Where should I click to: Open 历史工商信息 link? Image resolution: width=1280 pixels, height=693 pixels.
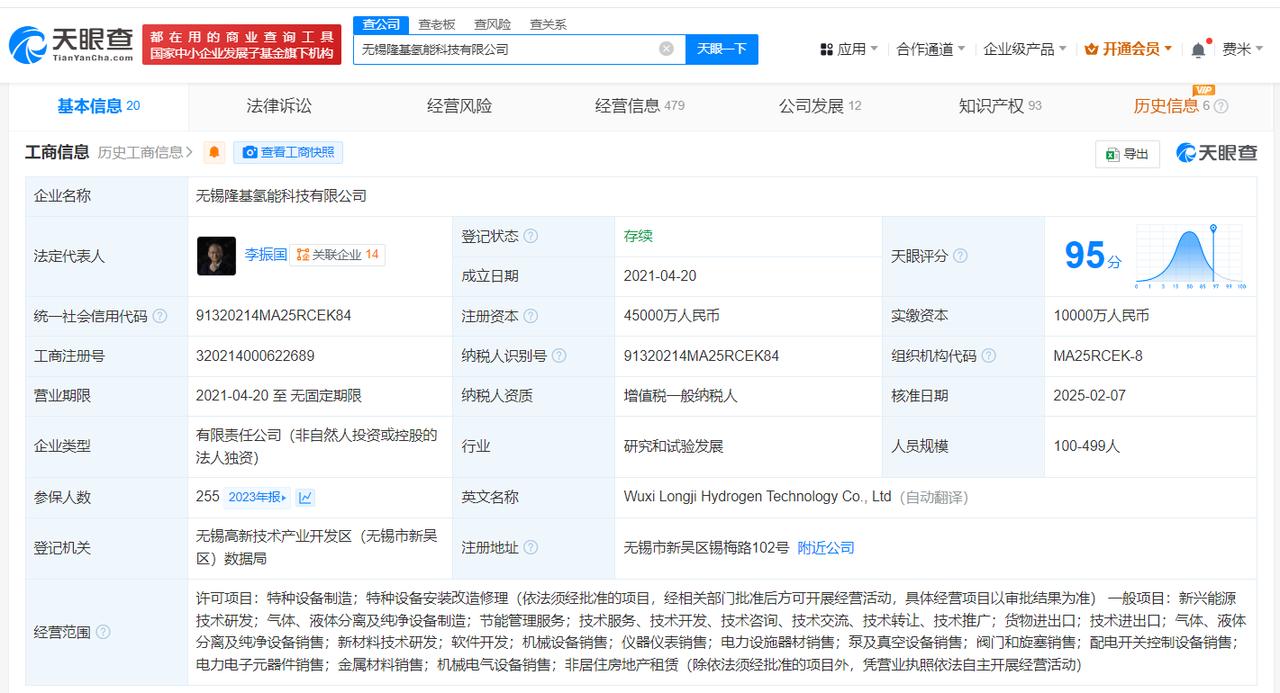coord(145,152)
